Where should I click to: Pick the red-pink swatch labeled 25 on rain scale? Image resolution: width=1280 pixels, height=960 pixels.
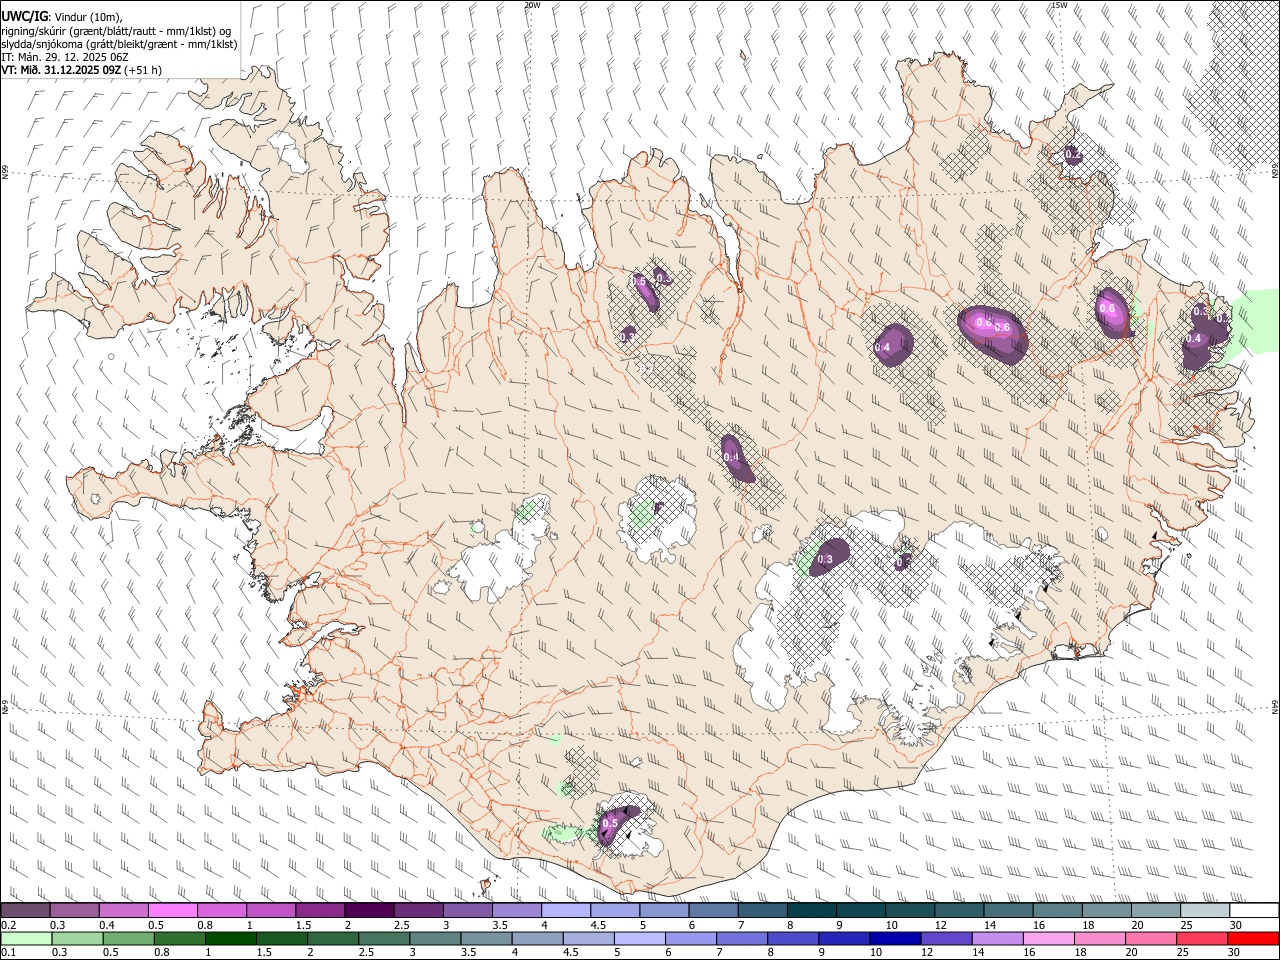(1204, 938)
